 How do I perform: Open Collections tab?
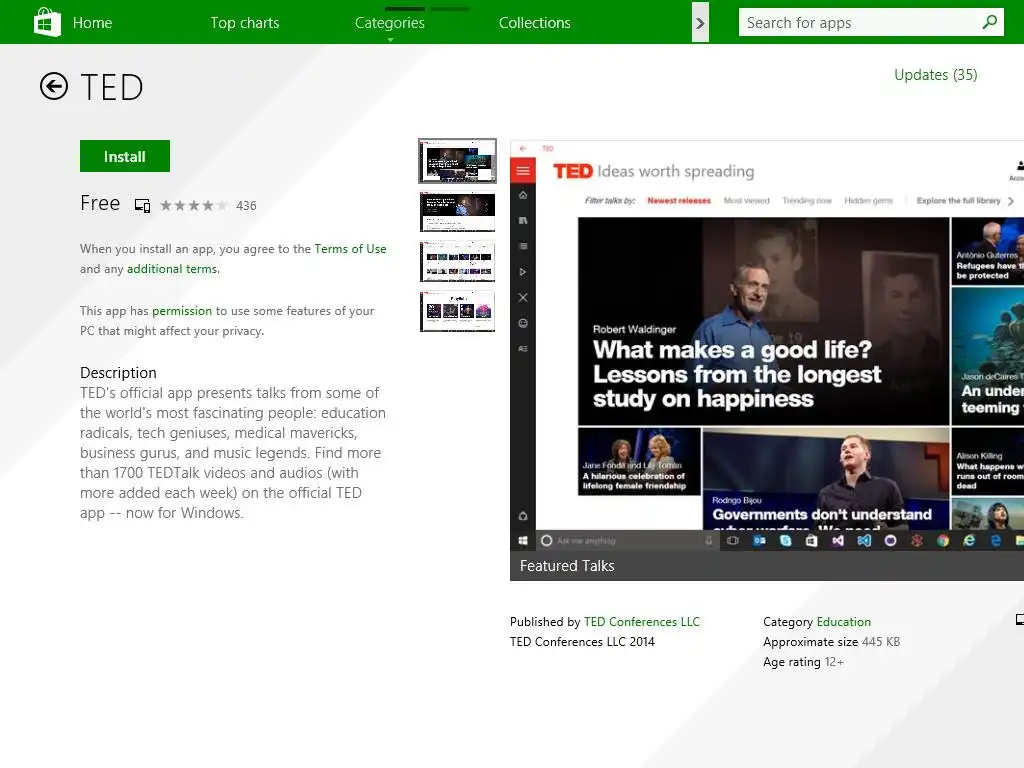click(535, 23)
